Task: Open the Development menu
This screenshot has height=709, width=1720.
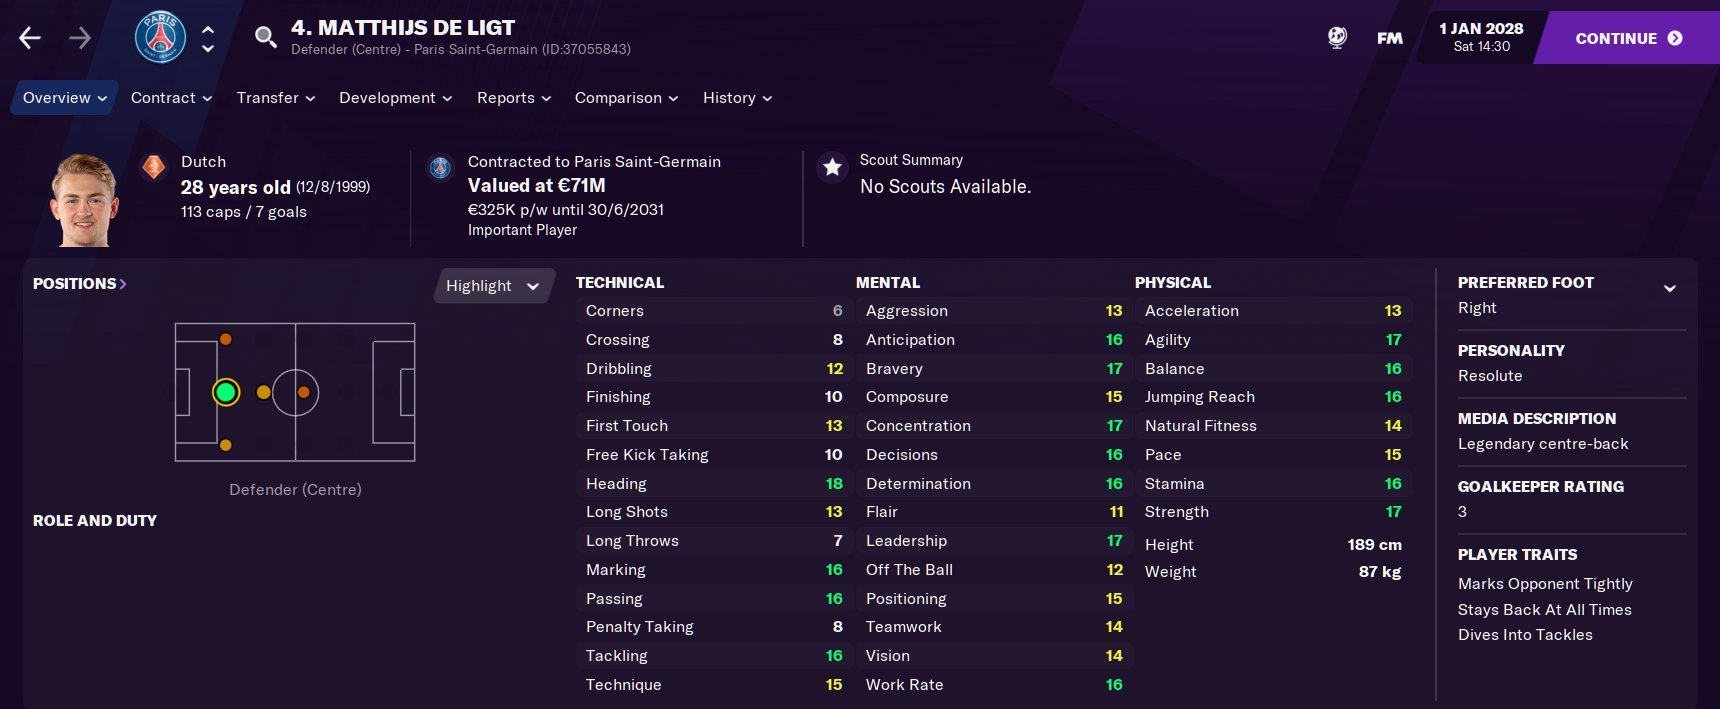Action: point(395,98)
